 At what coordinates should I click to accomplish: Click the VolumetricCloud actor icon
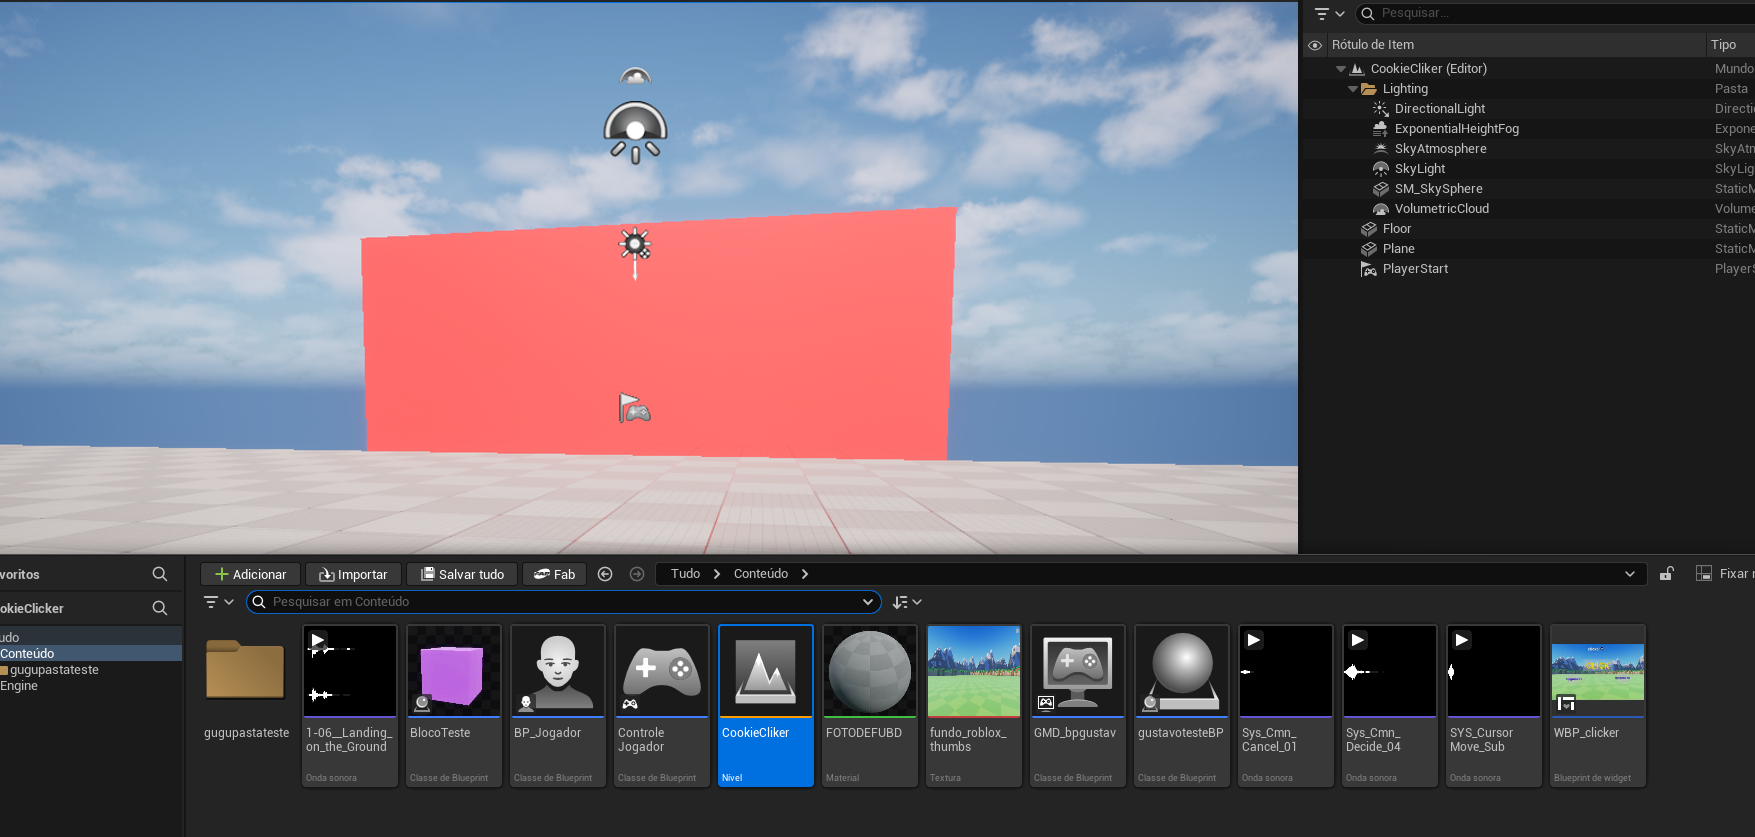point(1381,209)
